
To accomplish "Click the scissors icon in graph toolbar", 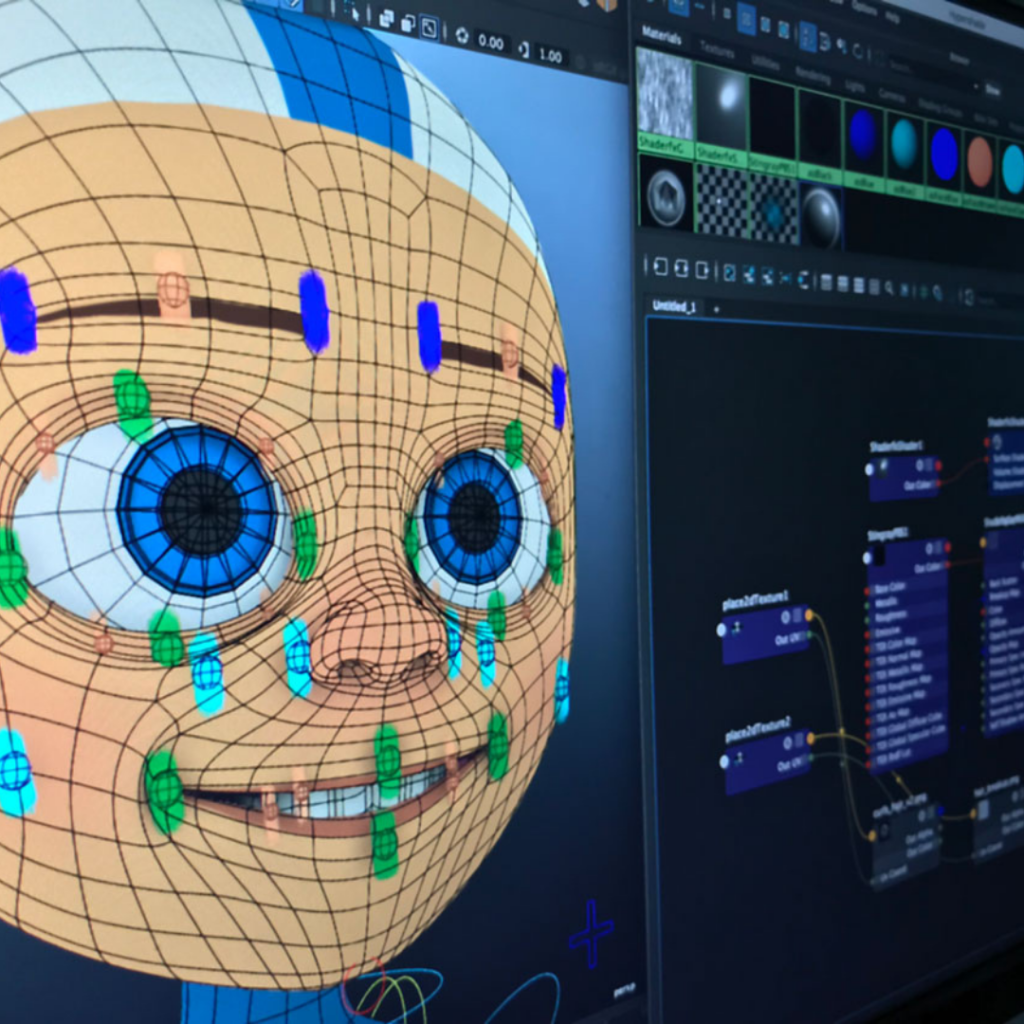I will click(x=786, y=279).
